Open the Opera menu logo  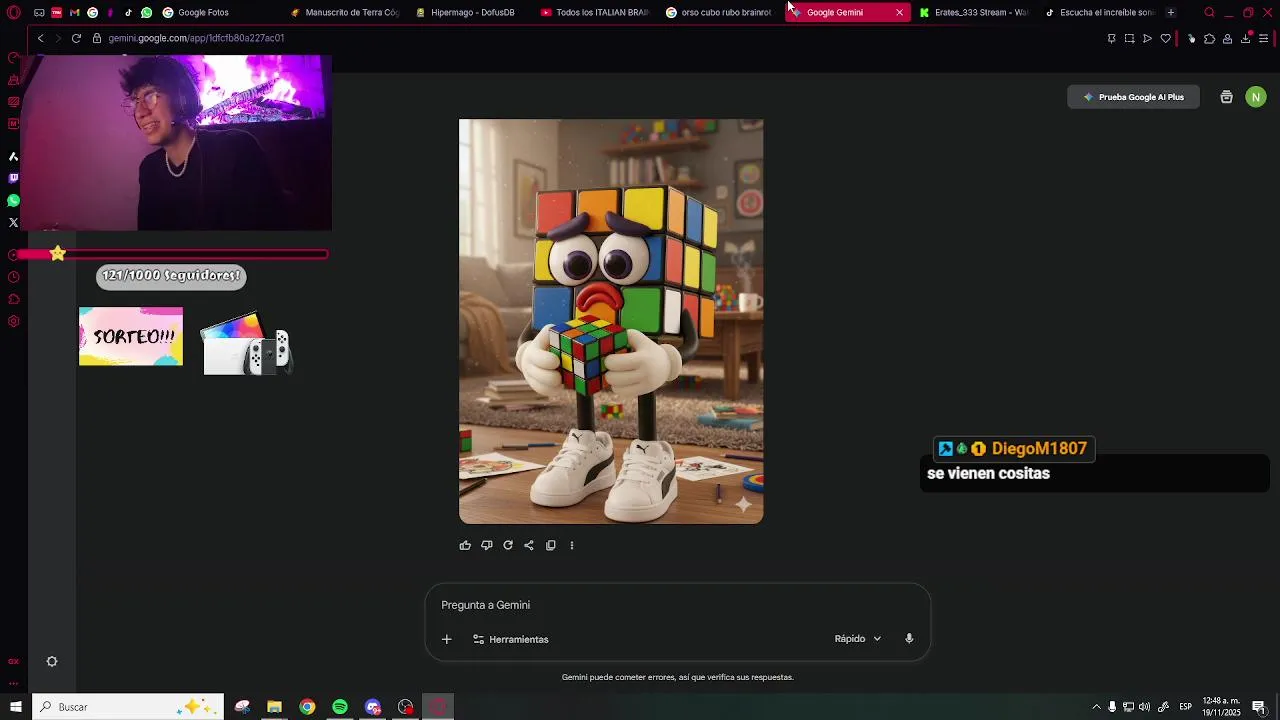click(x=14, y=12)
